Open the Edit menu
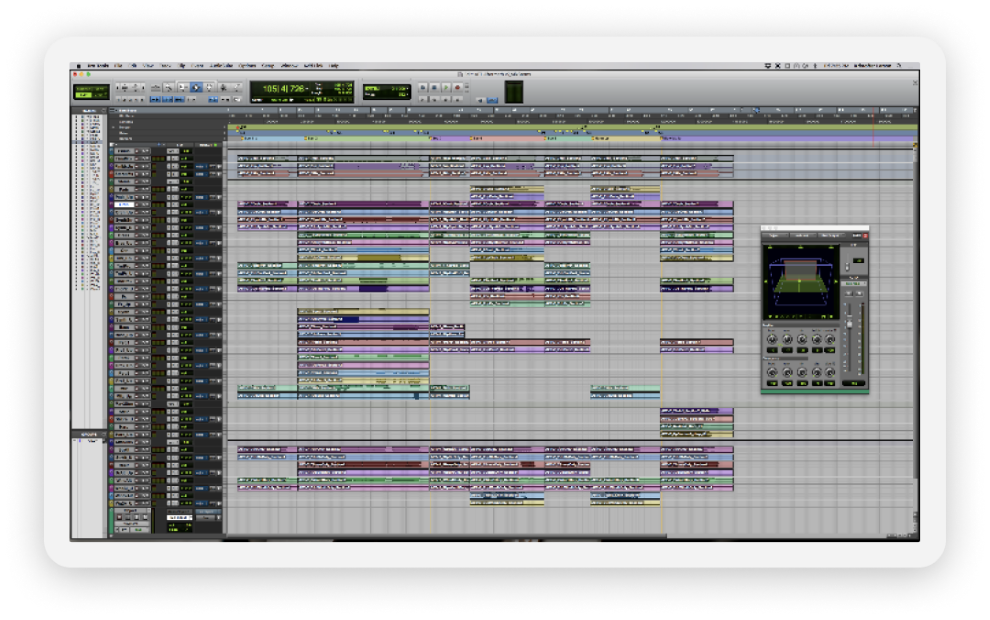Viewport: 990px width, 620px height. 133,66
